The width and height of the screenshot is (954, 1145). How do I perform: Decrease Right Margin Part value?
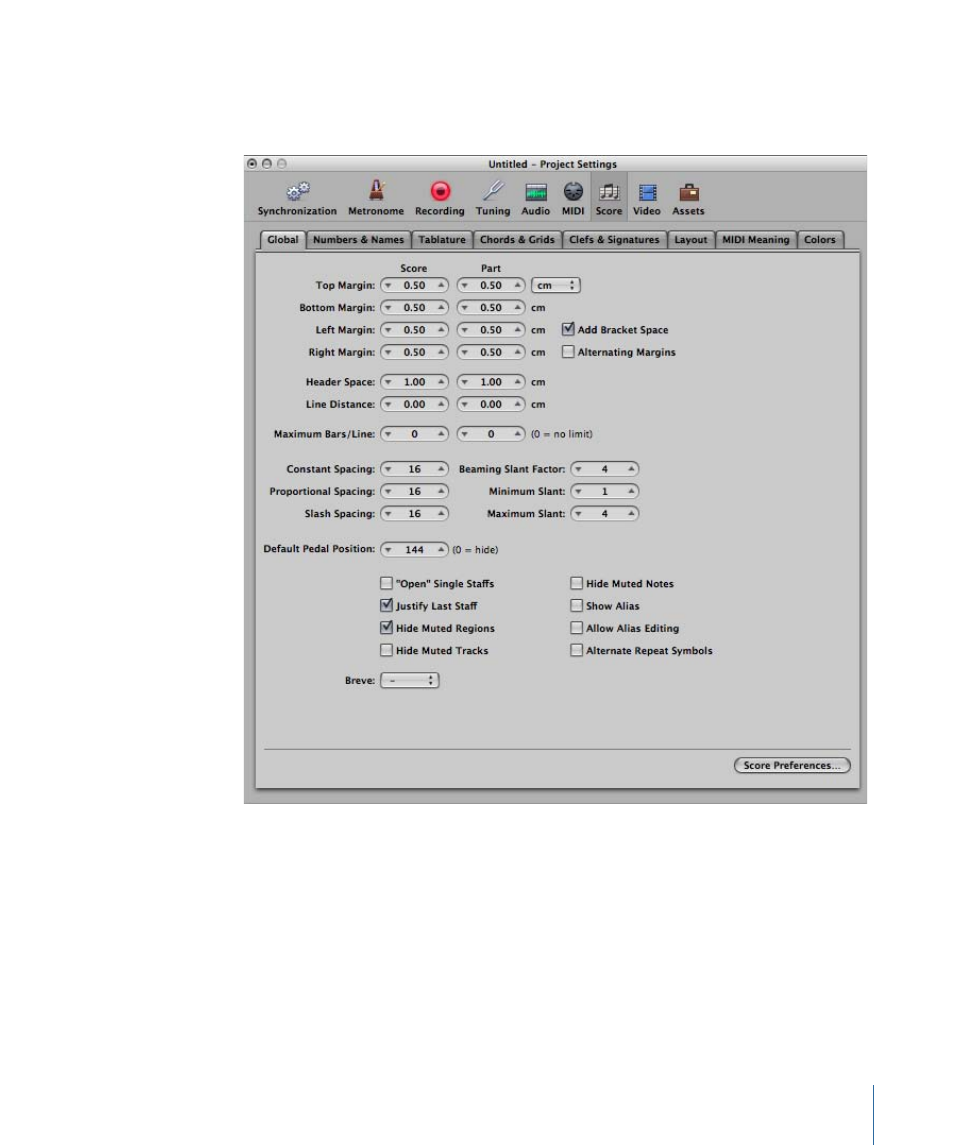pos(465,352)
